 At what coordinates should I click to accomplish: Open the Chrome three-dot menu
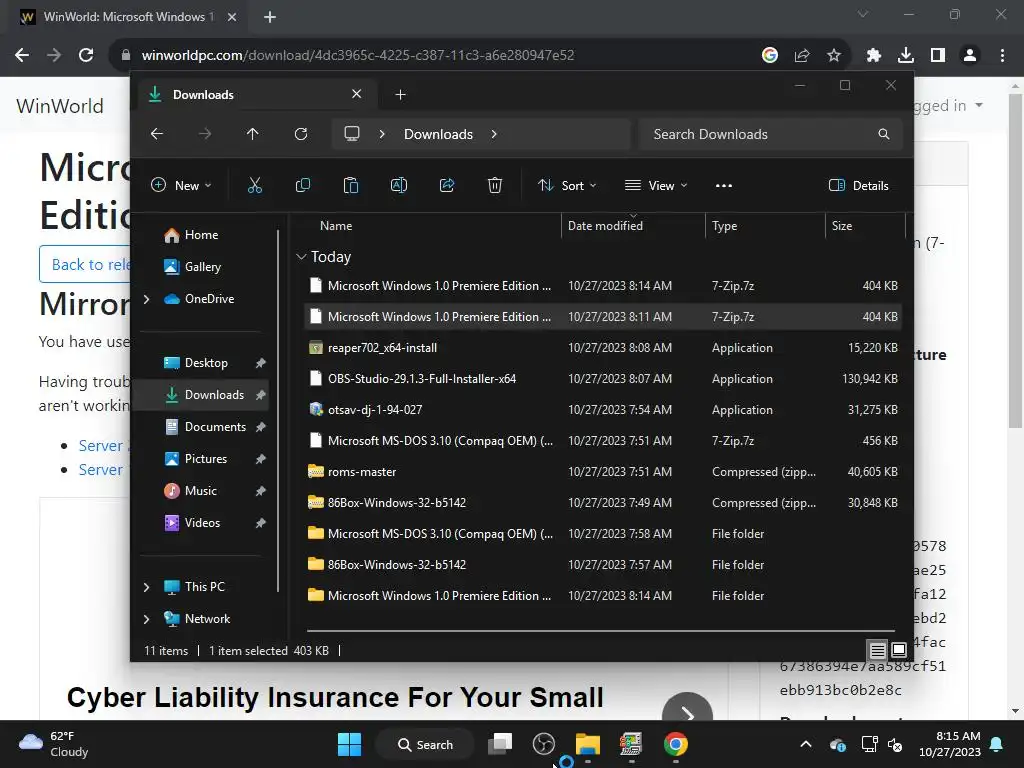tap(1002, 55)
